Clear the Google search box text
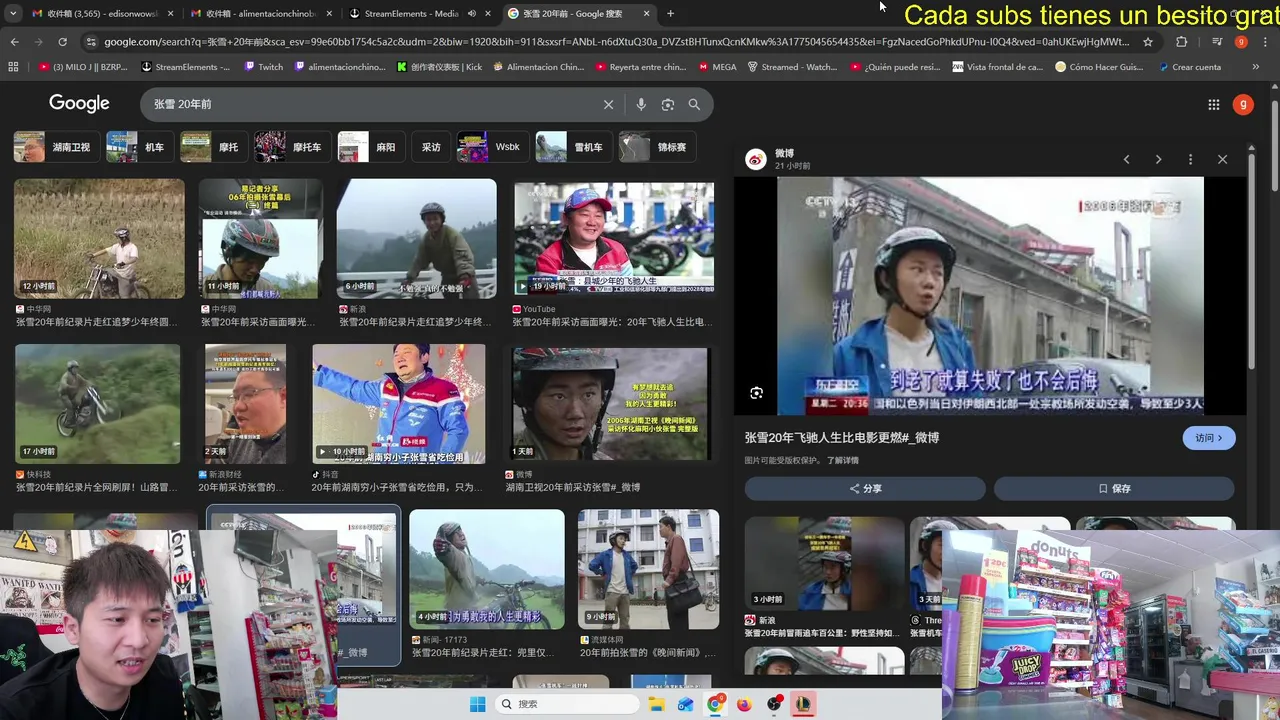The image size is (1280, 720). [x=608, y=104]
